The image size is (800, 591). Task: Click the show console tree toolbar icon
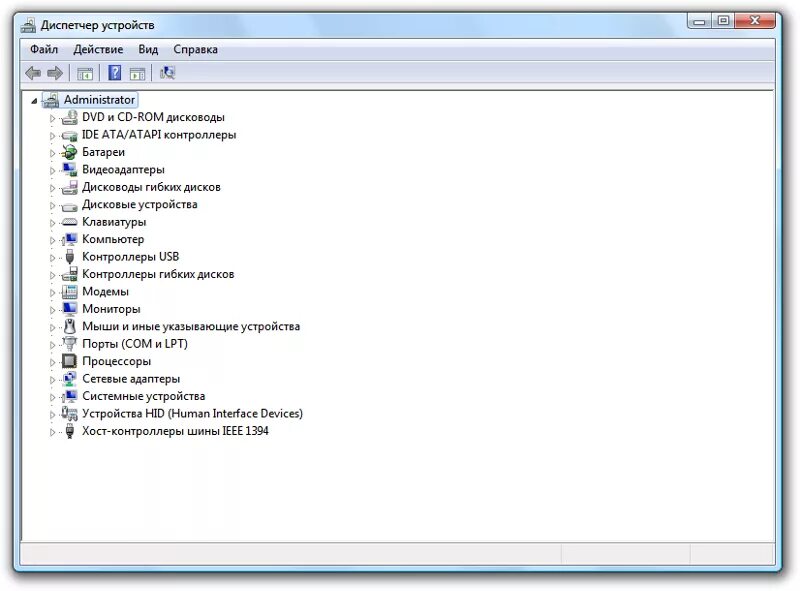pos(85,73)
